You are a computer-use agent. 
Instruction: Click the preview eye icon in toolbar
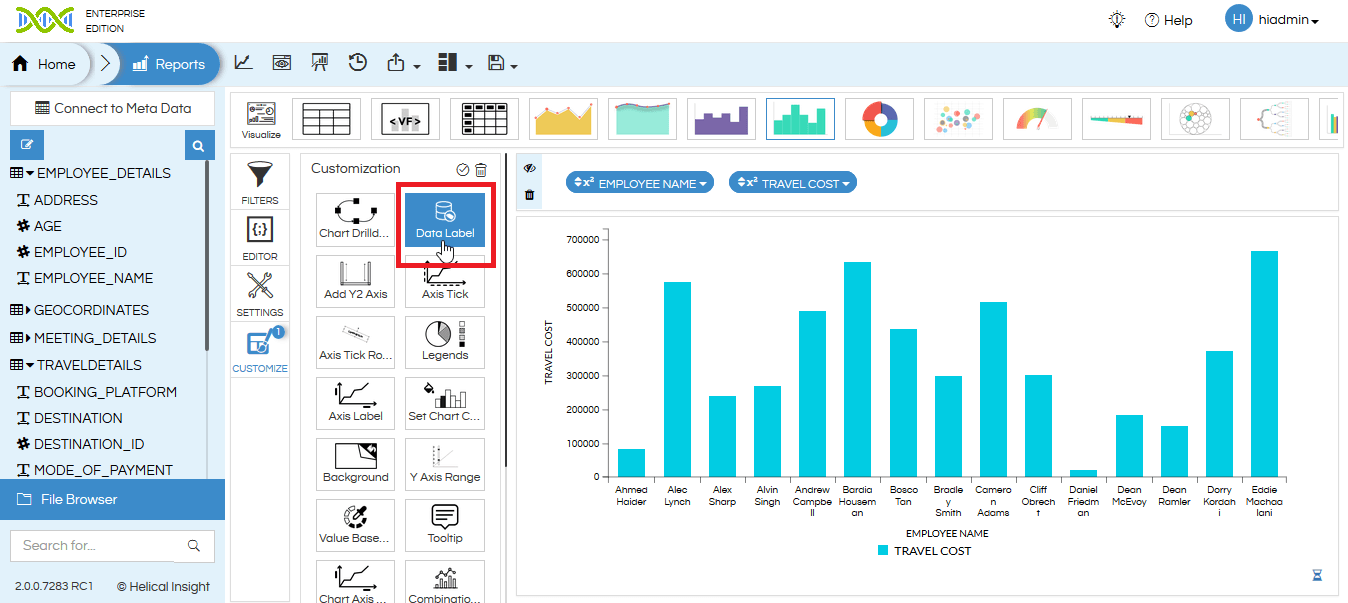pyautogui.click(x=282, y=63)
